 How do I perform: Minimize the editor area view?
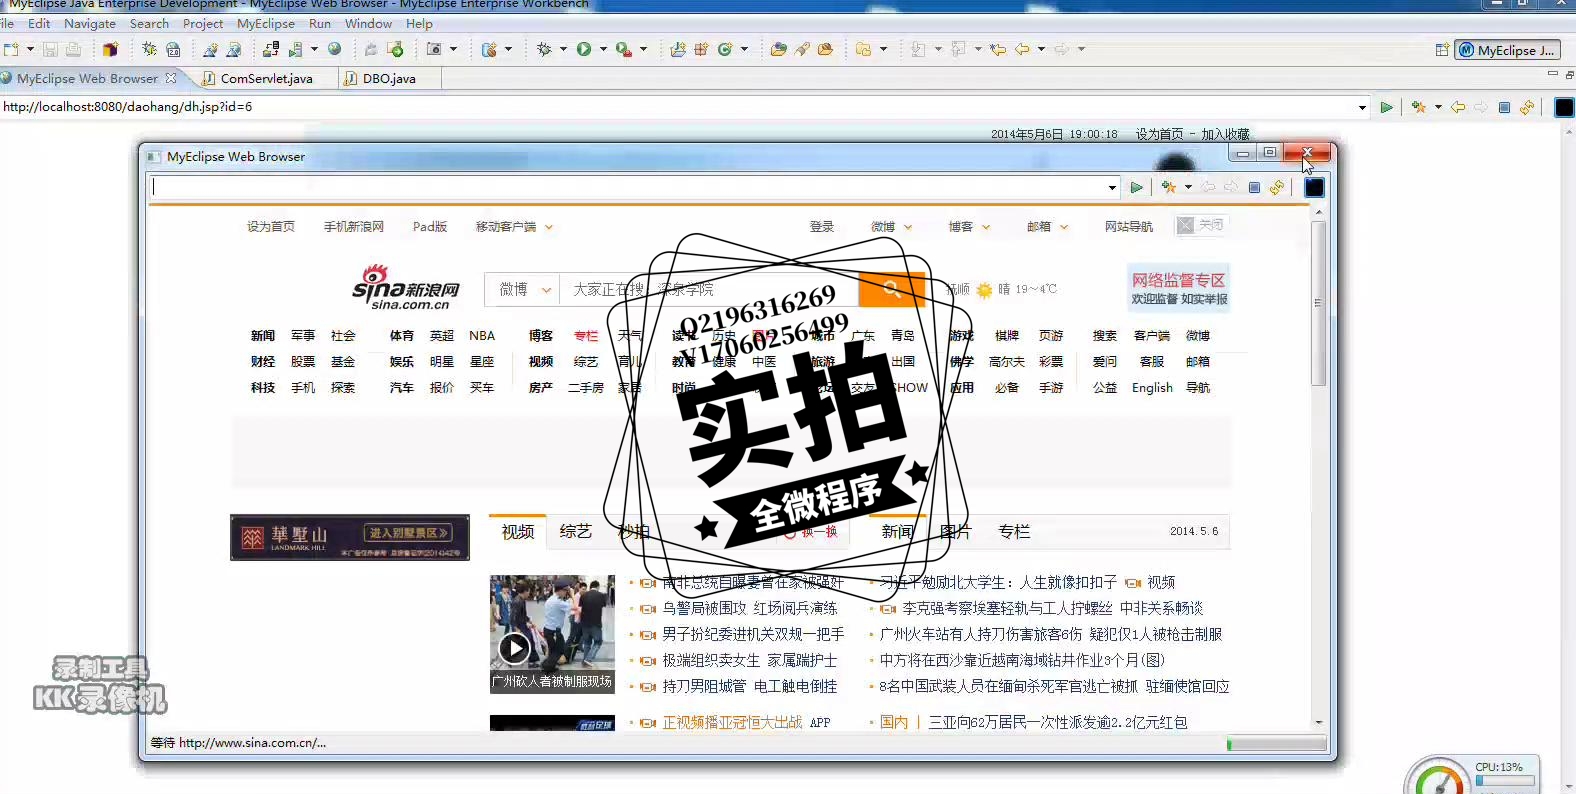[x=1552, y=74]
